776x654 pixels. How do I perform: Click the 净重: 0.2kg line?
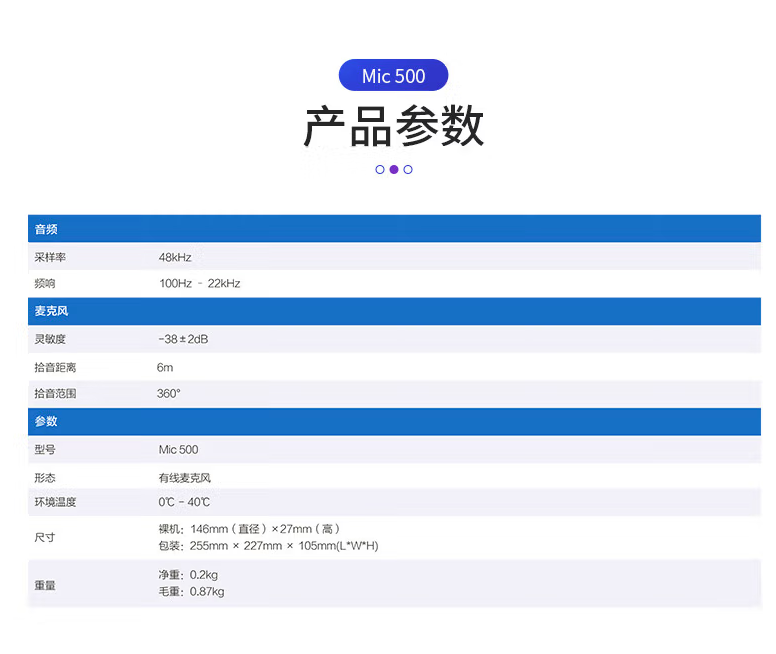click(x=188, y=575)
